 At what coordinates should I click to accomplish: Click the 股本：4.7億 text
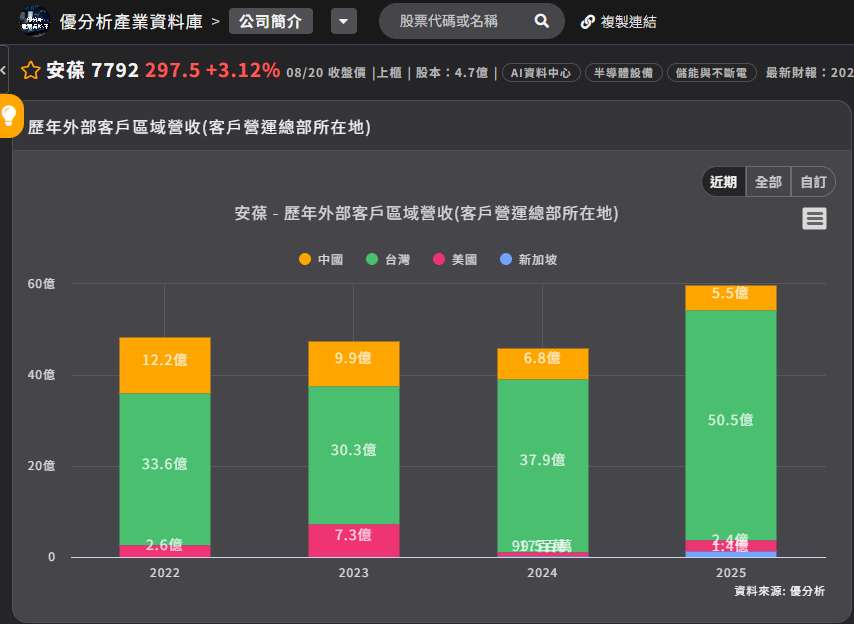(x=452, y=72)
